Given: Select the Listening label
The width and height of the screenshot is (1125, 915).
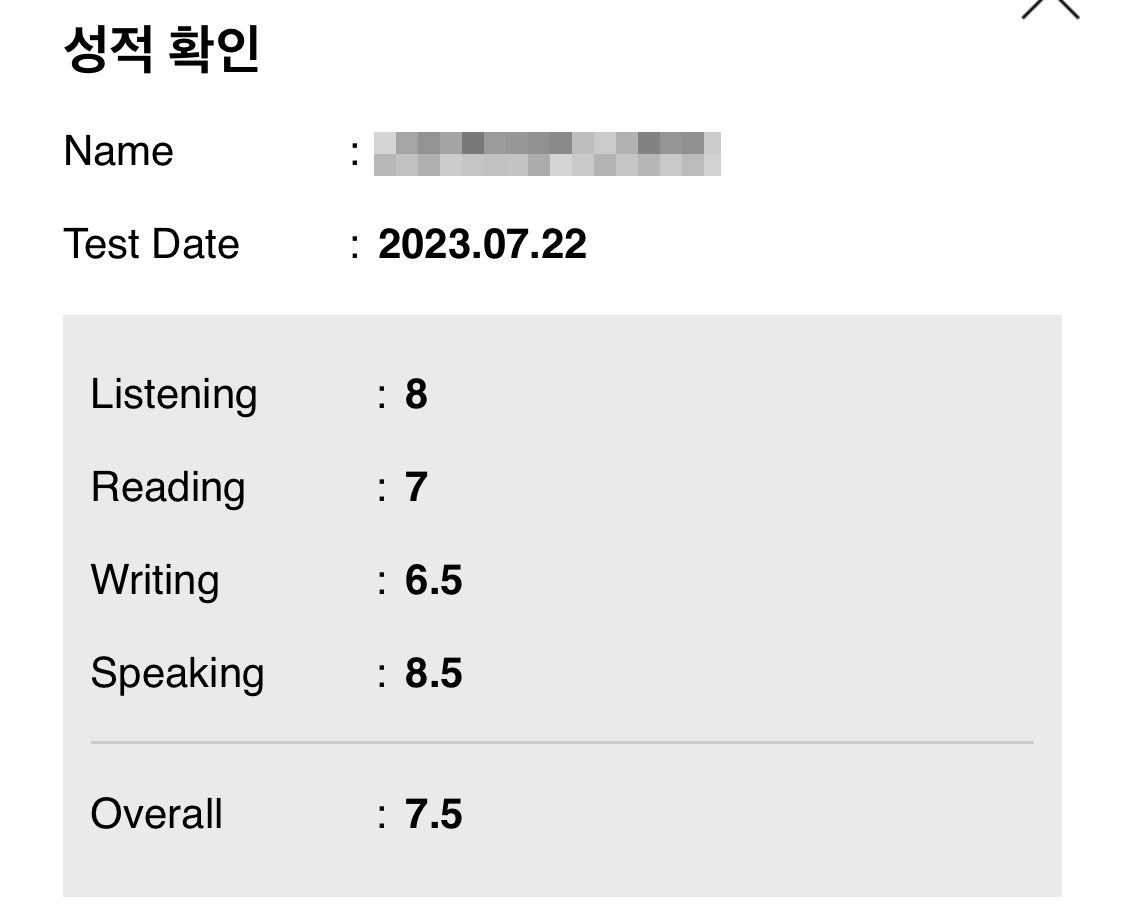Looking at the screenshot, I should 174,395.
